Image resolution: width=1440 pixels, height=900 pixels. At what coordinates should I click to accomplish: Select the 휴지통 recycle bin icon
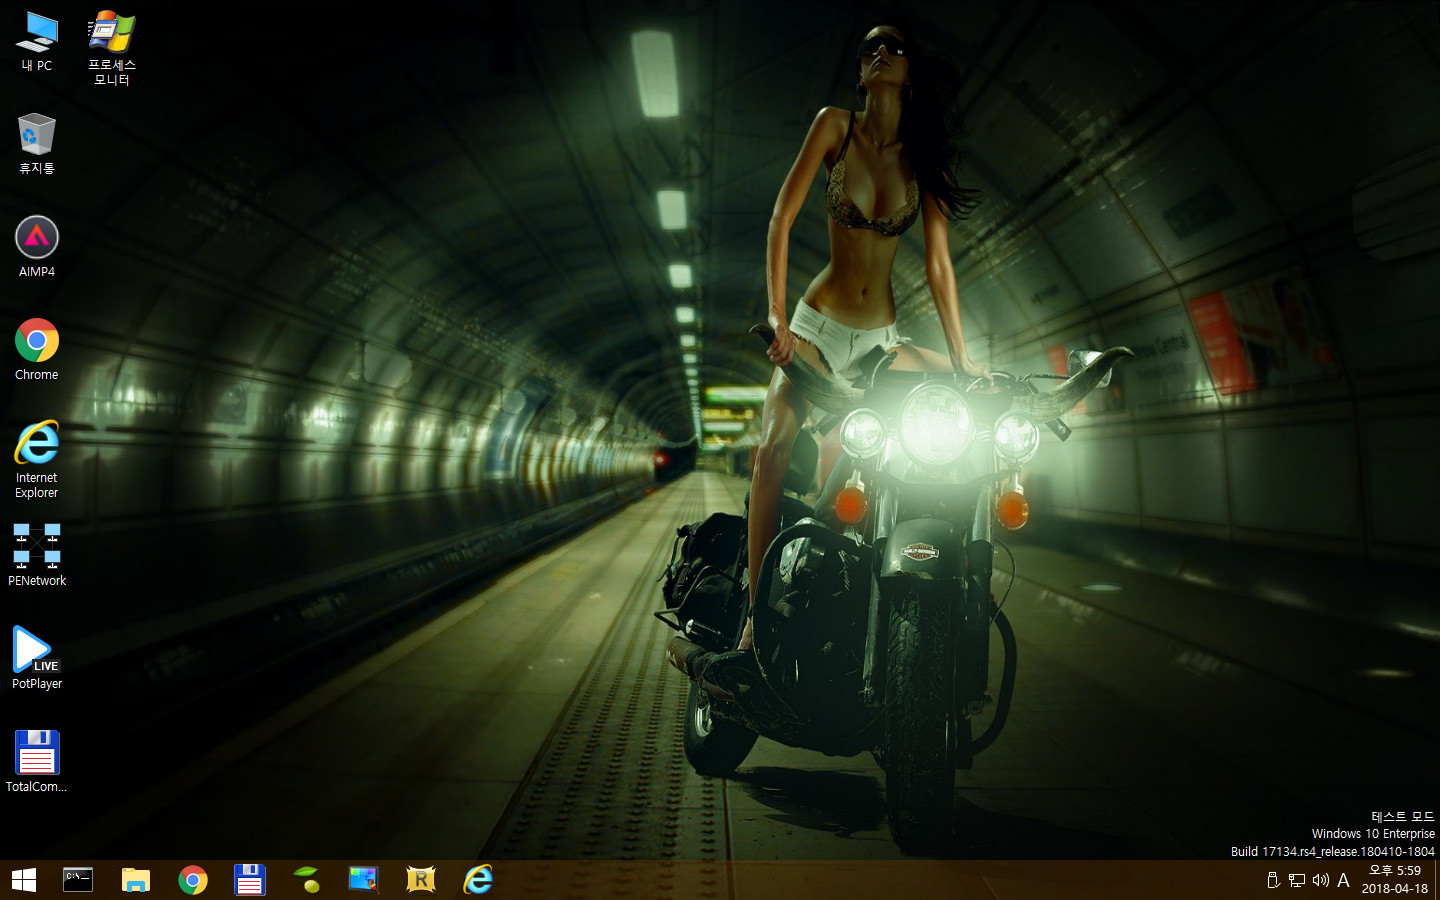(x=37, y=144)
